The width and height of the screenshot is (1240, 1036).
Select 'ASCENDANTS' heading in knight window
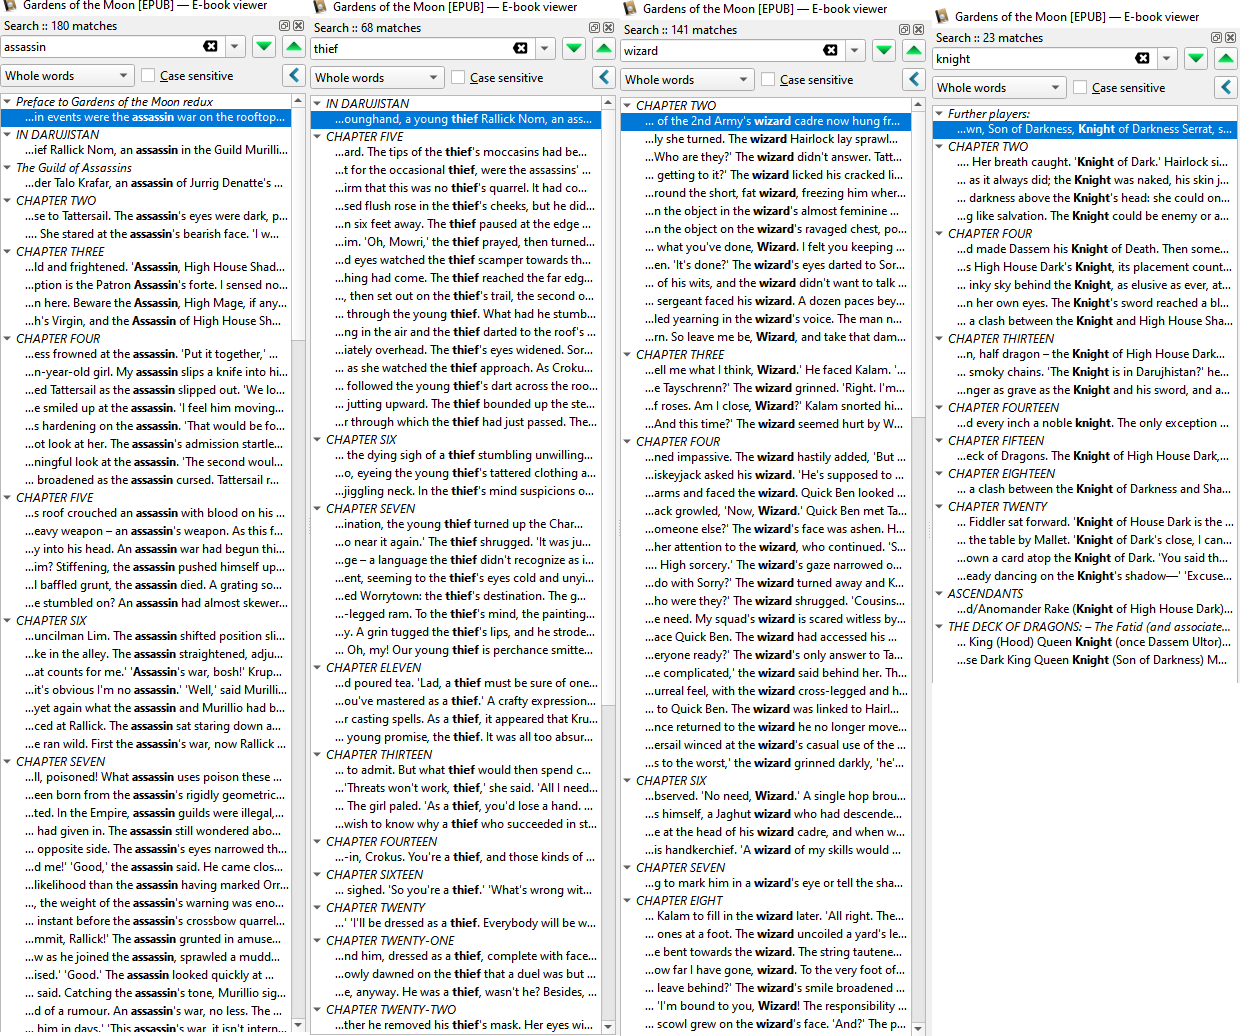[985, 593]
